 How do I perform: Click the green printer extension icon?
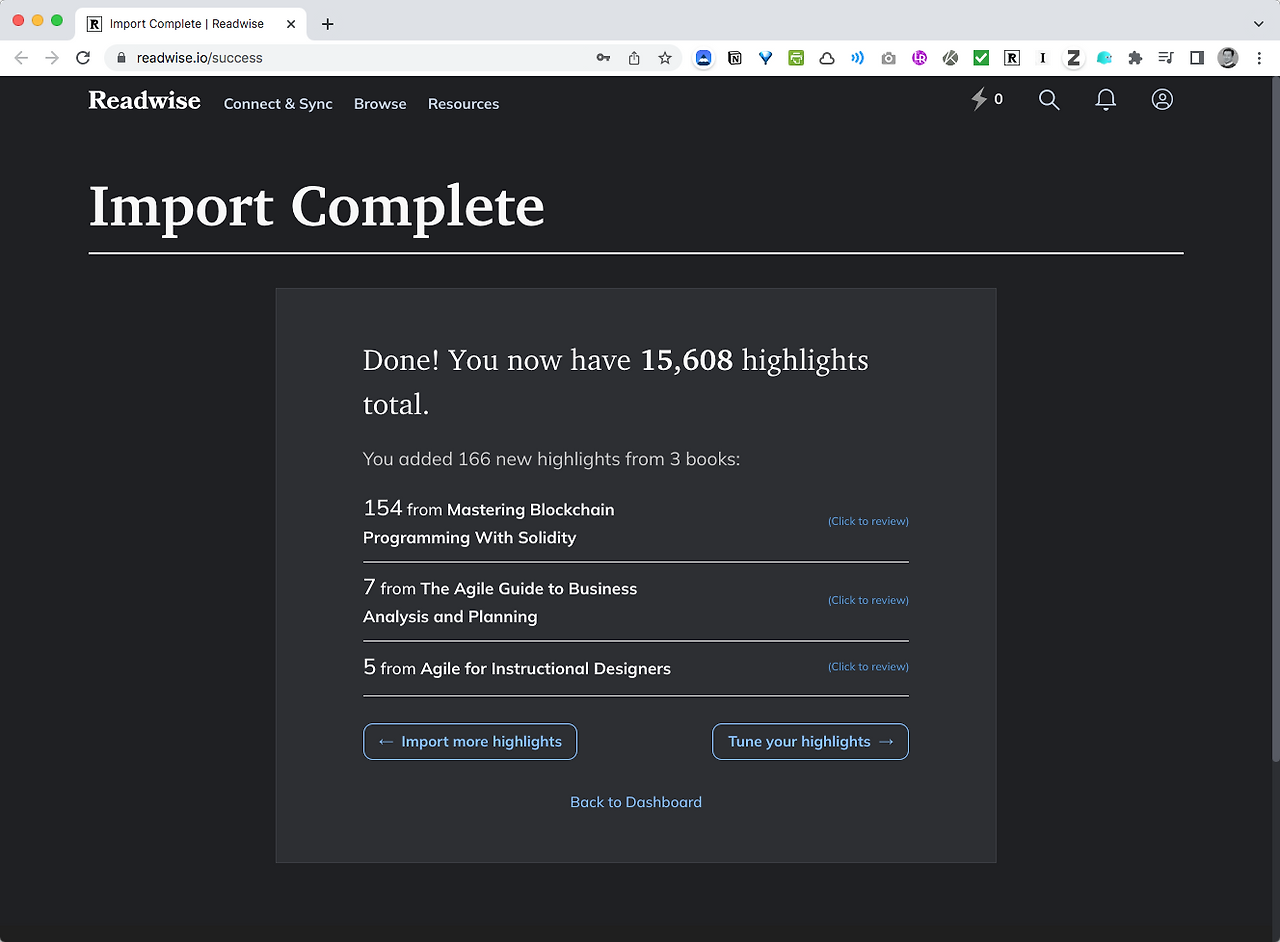coord(796,58)
